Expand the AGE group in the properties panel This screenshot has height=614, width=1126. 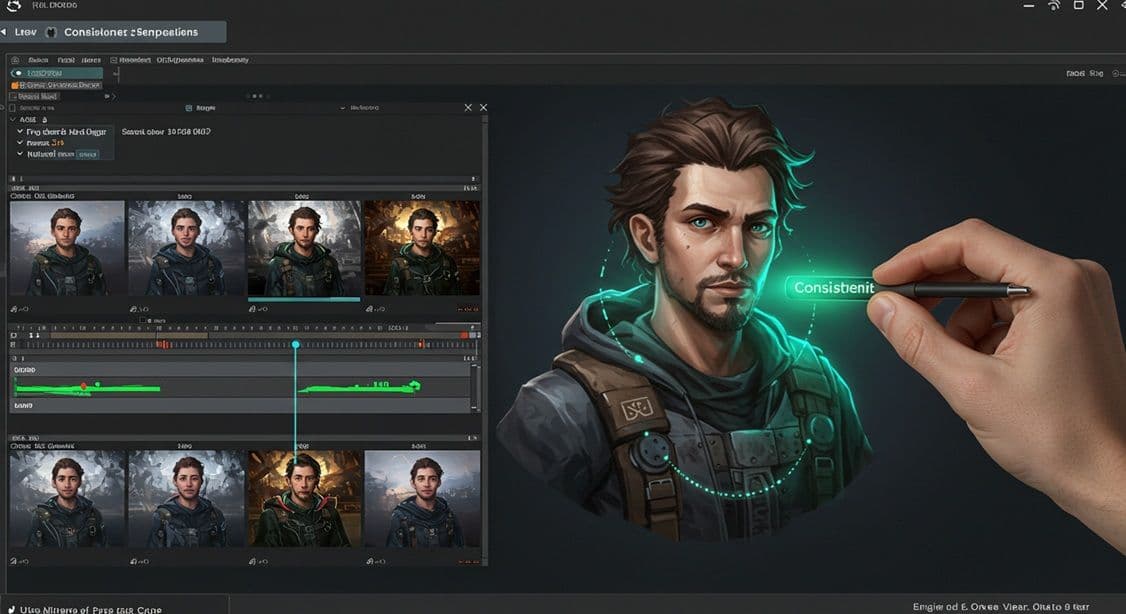pyautogui.click(x=13, y=119)
